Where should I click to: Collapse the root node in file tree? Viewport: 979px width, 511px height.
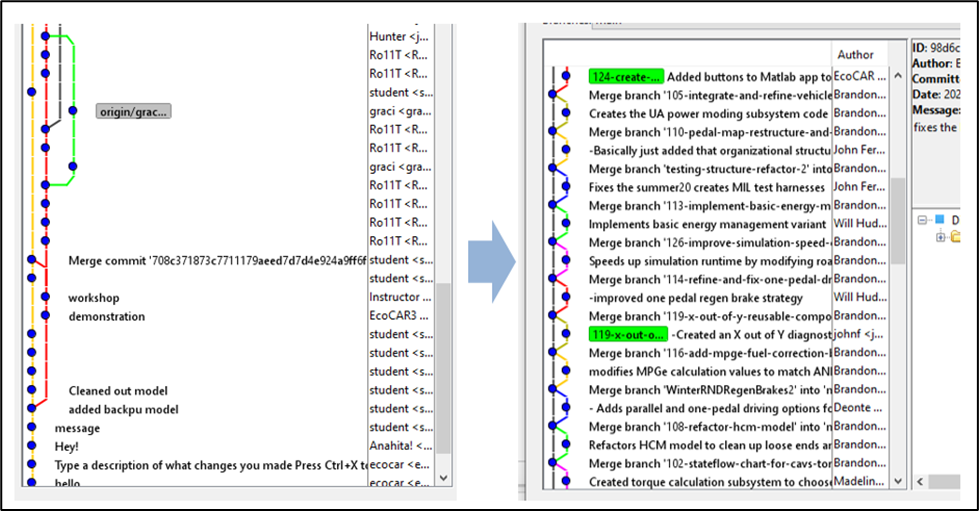(922, 219)
